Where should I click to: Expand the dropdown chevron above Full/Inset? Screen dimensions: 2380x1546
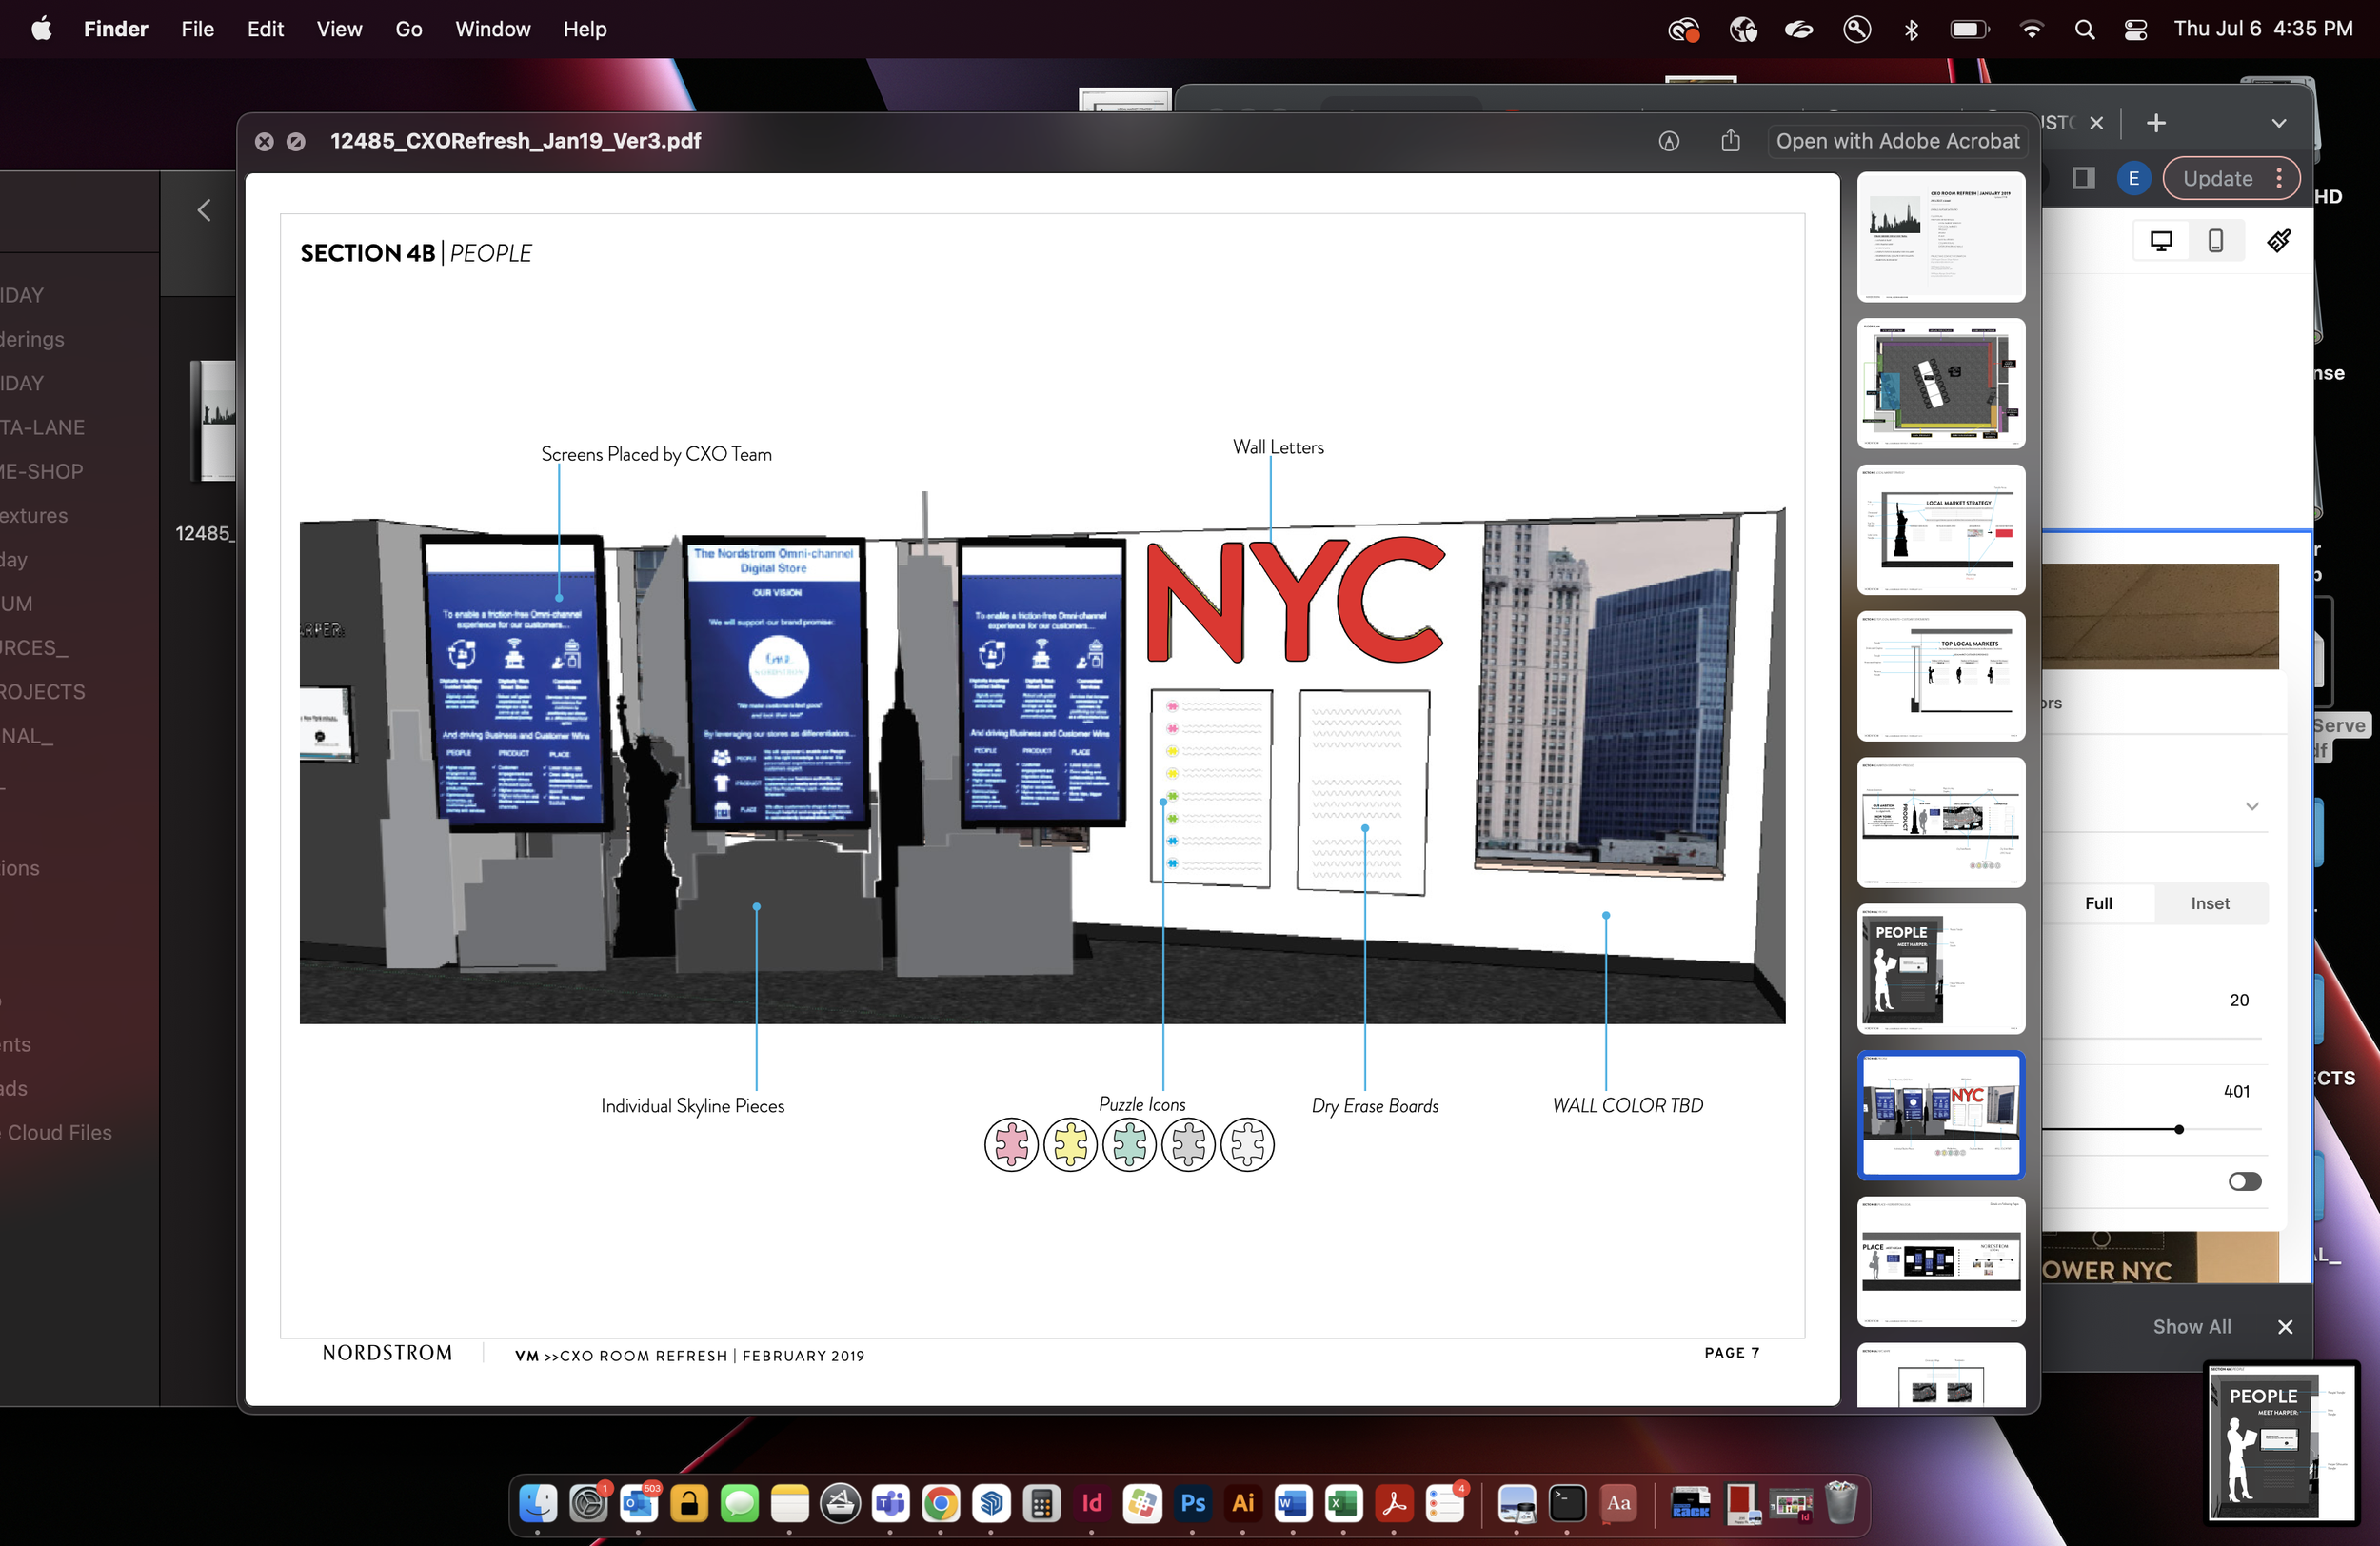pos(2252,807)
